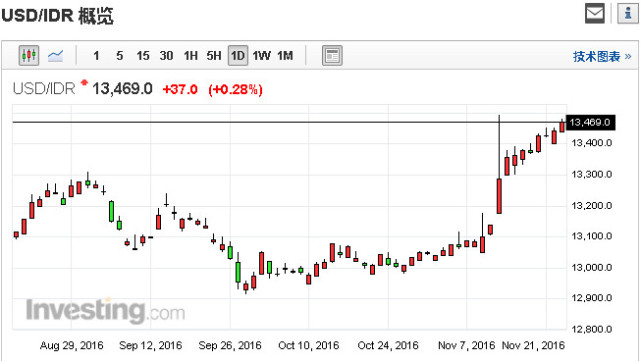The width and height of the screenshot is (641, 361).
Task: Switch to line chart view
Action: (55, 55)
